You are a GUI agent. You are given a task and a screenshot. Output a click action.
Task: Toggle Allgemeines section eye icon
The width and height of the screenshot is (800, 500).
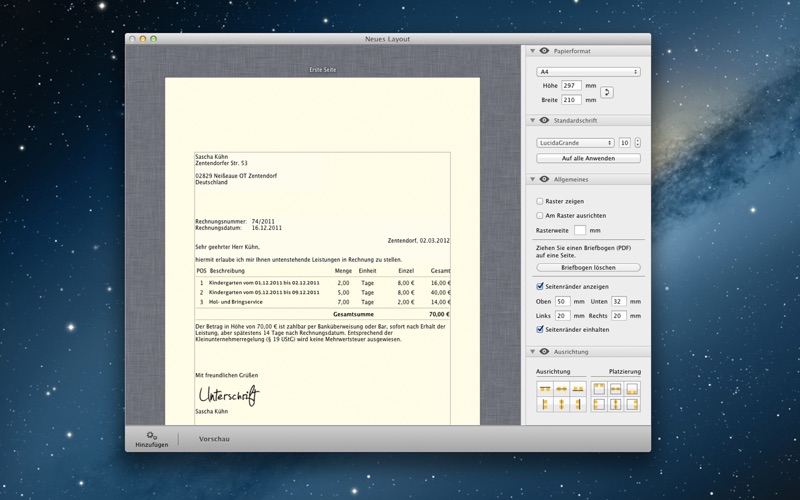[544, 179]
